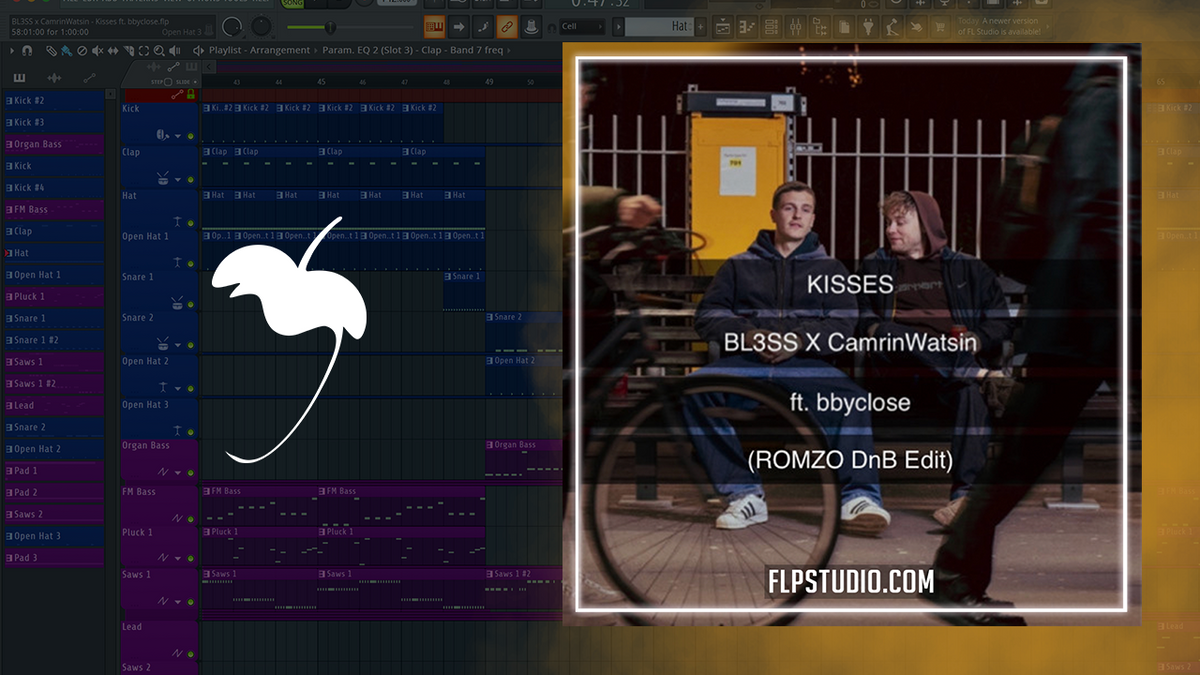Screen dimensions: 1200x675
Task: Click the drum icon on the Clap track
Action: (x=162, y=179)
